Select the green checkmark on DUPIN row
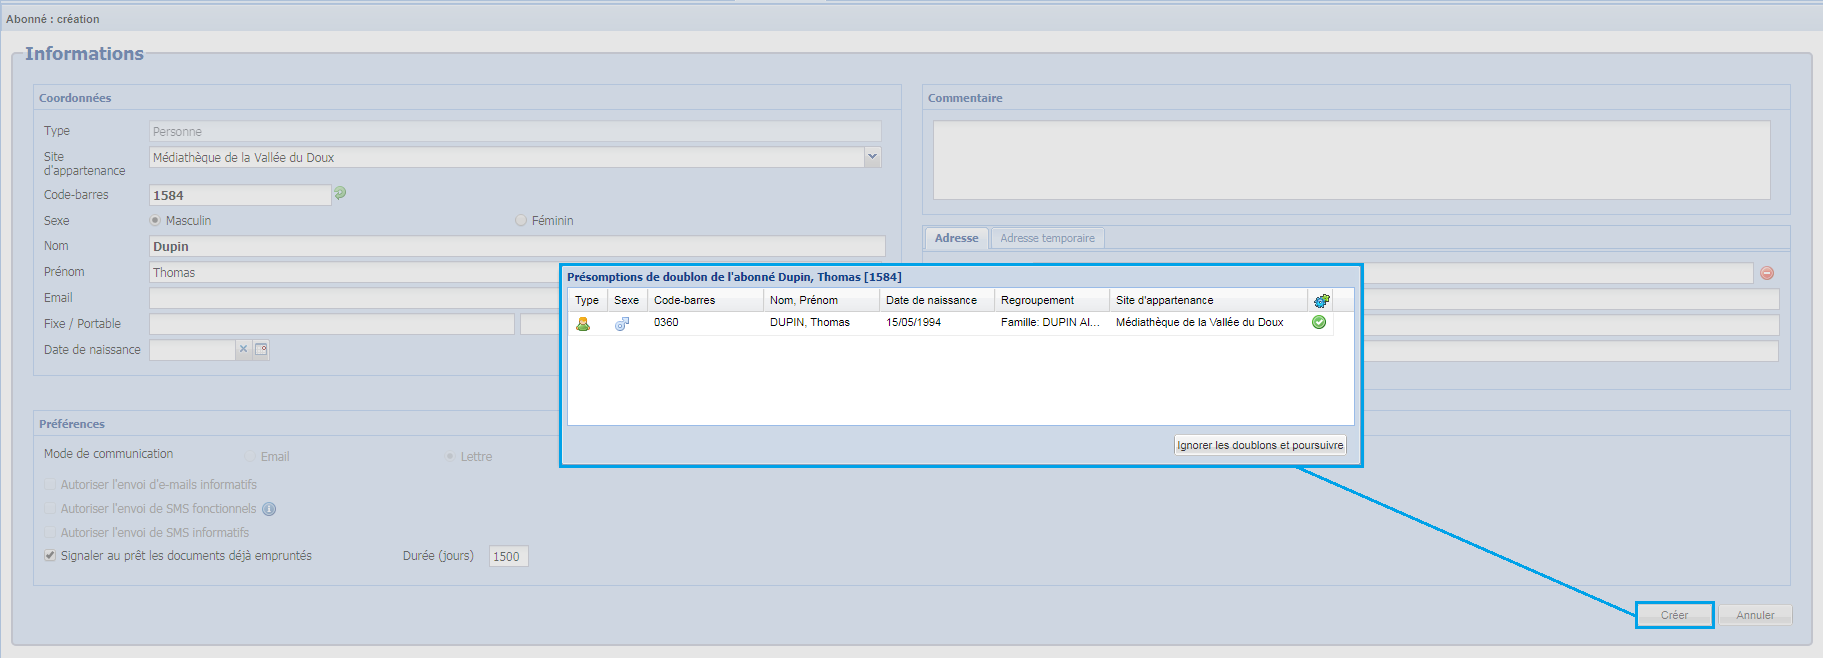1823x658 pixels. click(1319, 322)
